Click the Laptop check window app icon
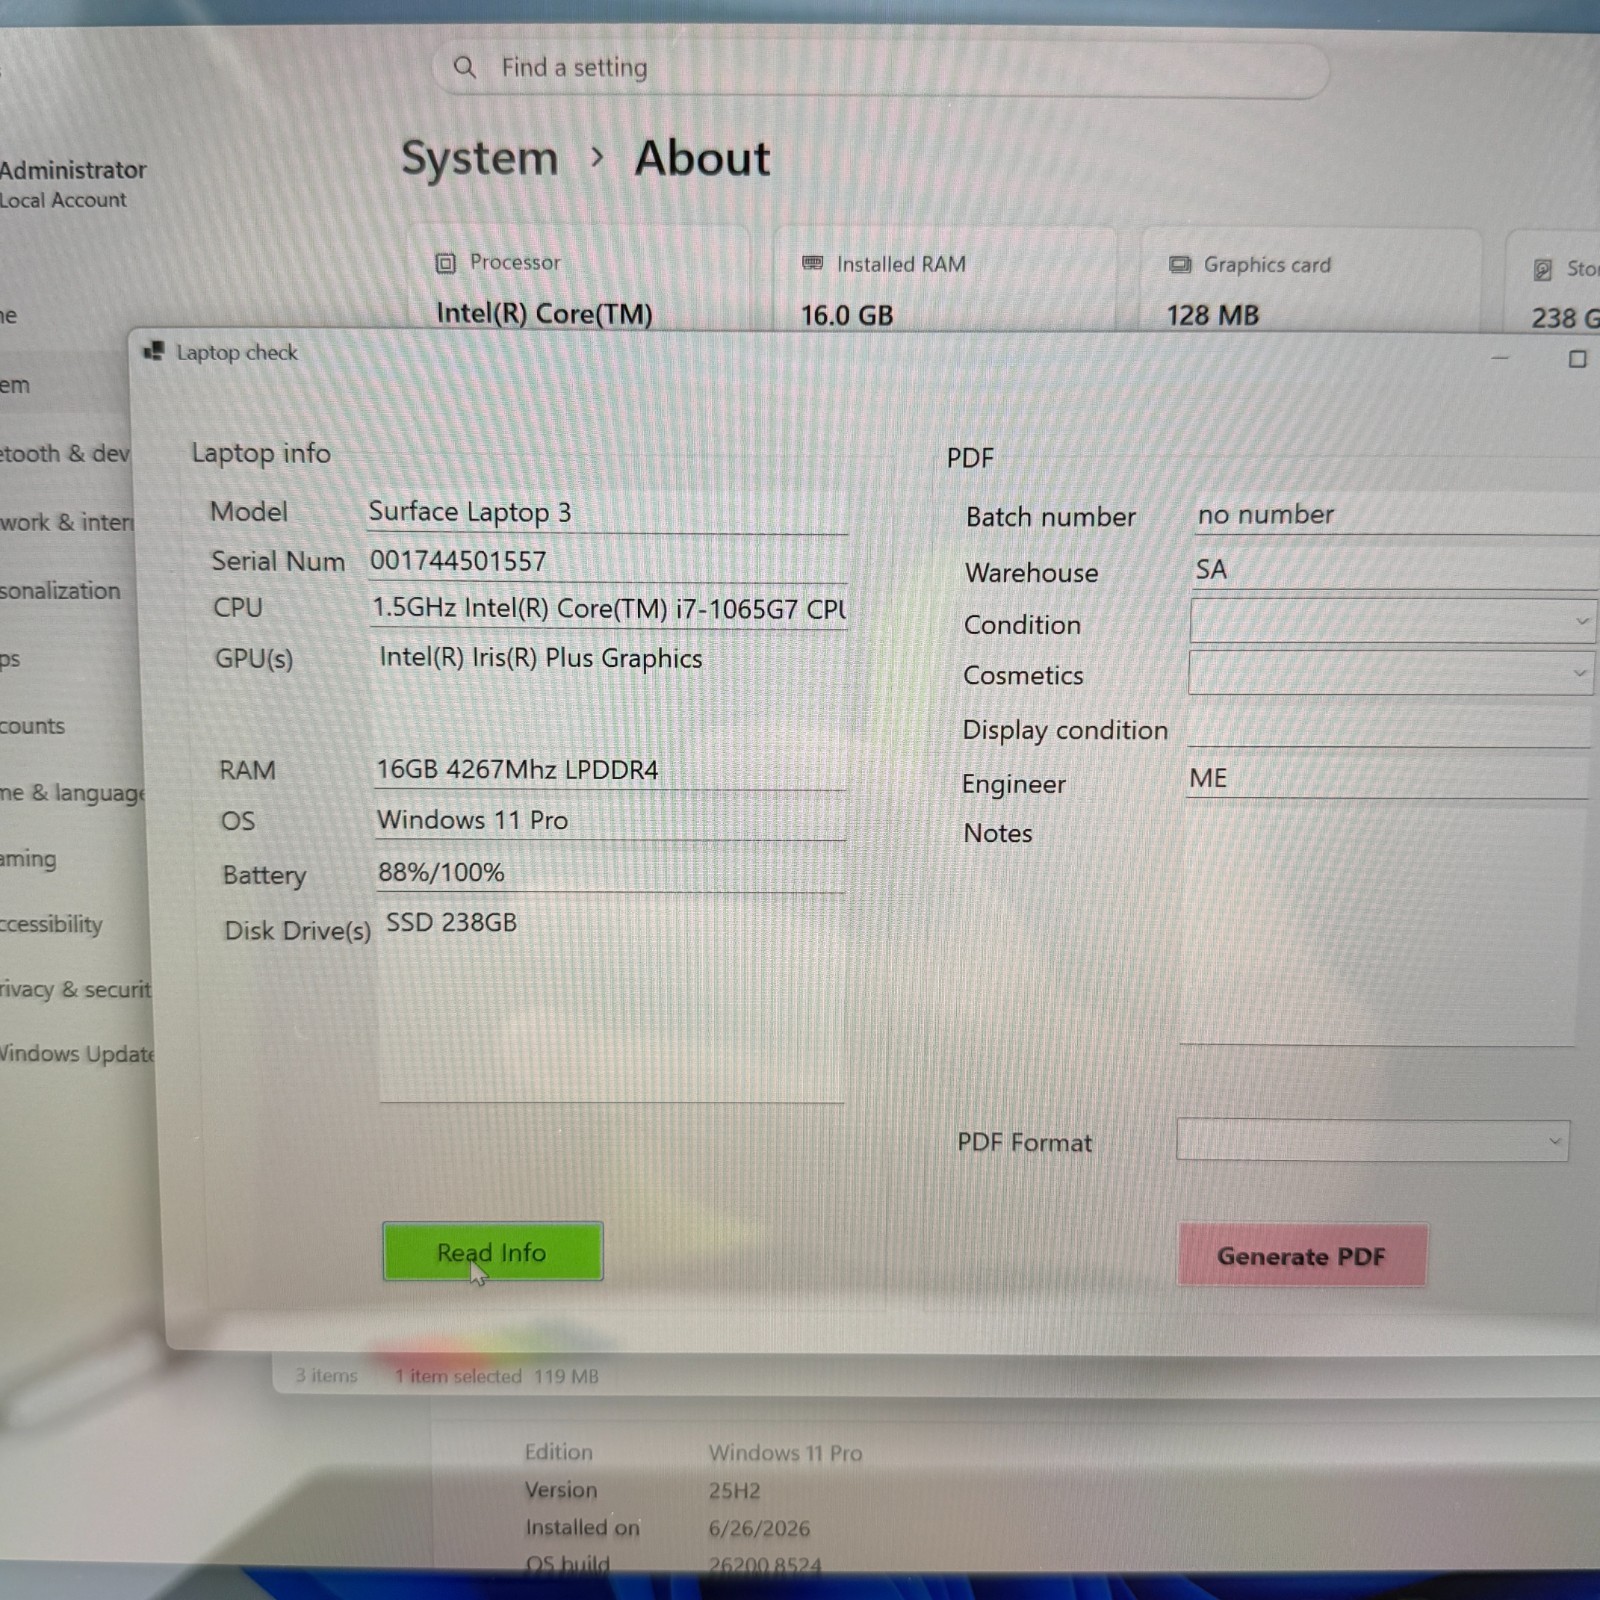This screenshot has width=1600, height=1600. coord(154,351)
